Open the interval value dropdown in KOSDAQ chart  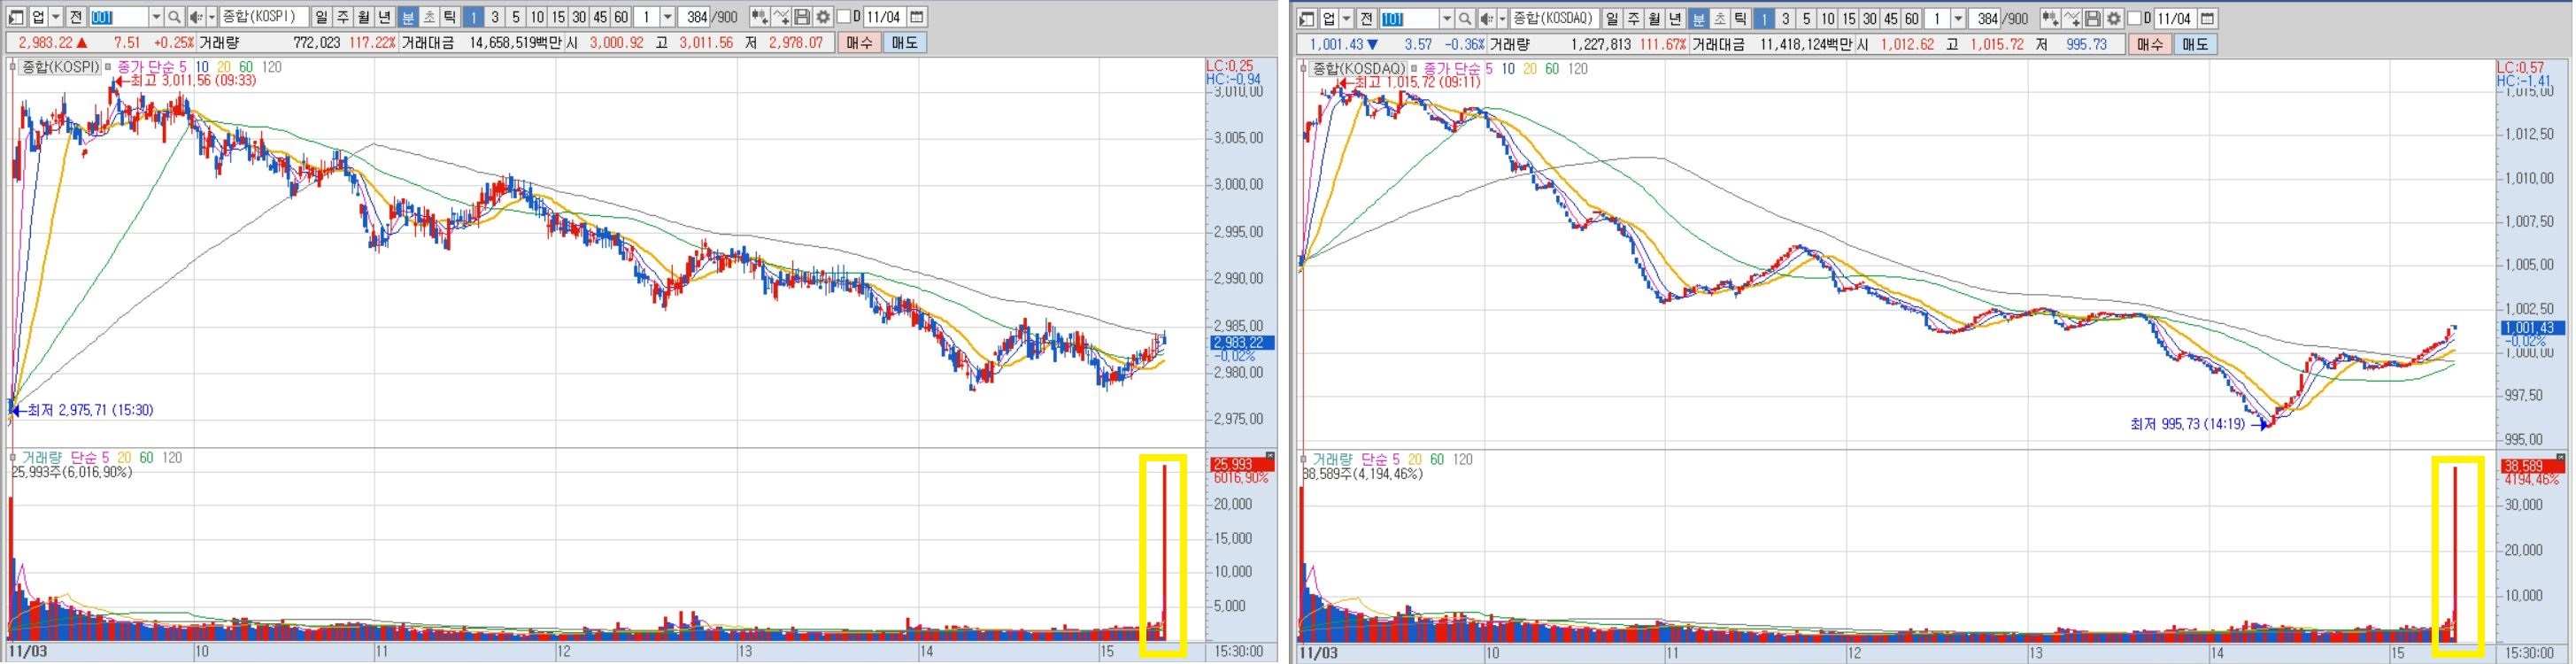1958,18
